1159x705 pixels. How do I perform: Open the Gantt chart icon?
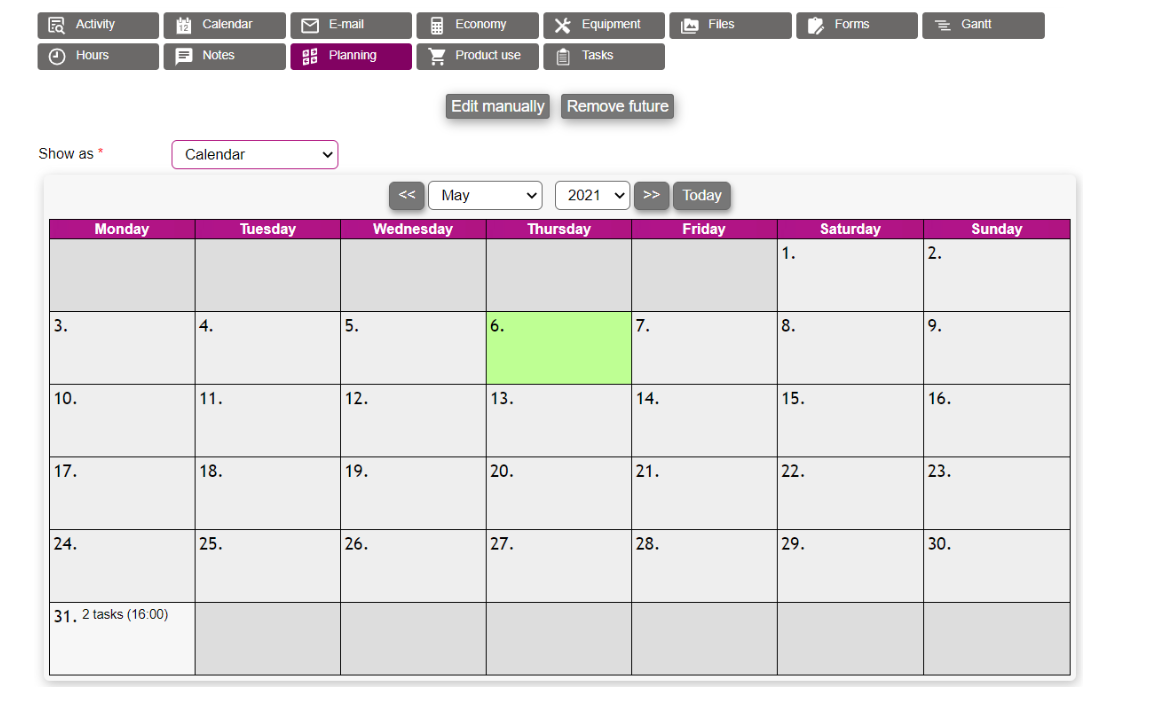point(942,25)
